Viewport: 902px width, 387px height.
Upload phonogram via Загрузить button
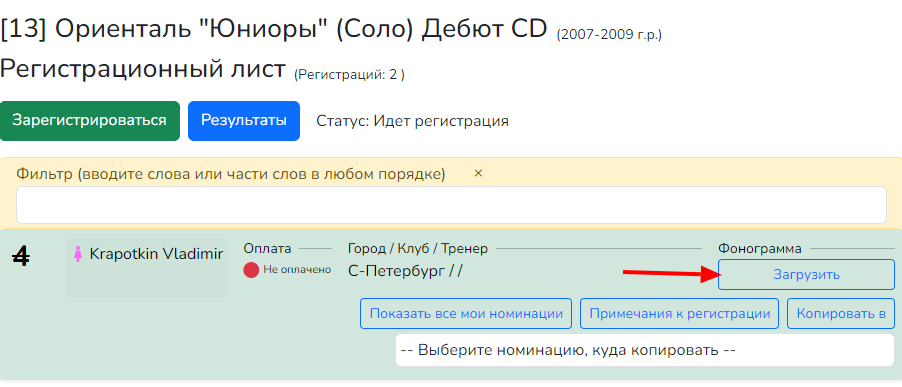click(x=806, y=274)
